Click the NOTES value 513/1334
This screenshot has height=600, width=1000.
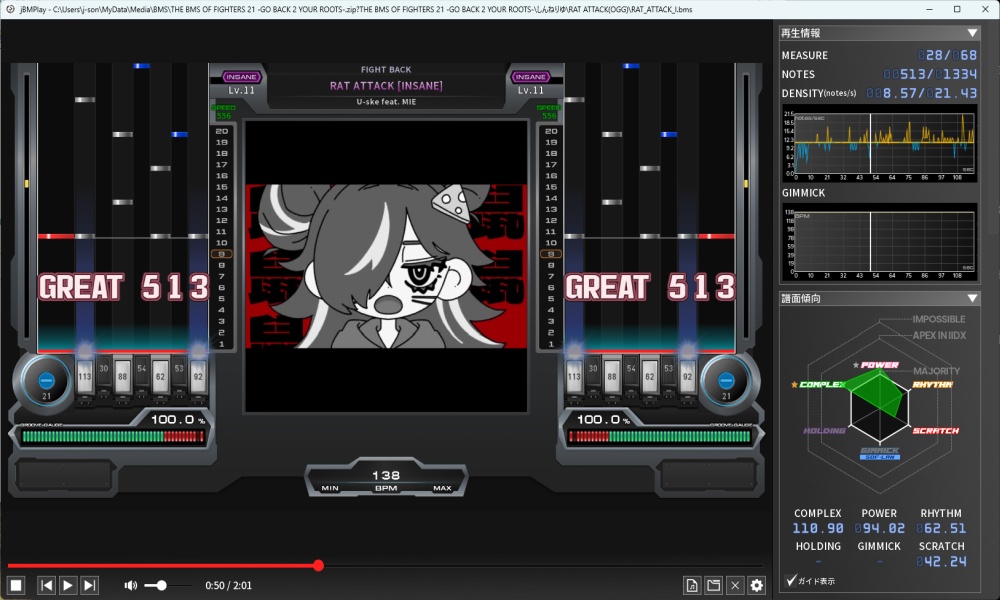coord(930,75)
